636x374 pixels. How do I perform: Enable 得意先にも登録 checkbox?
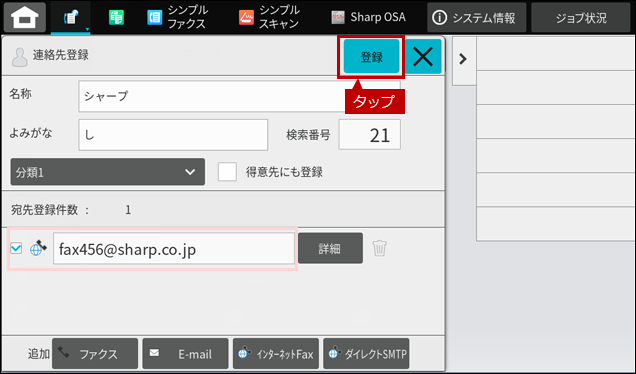click(227, 172)
